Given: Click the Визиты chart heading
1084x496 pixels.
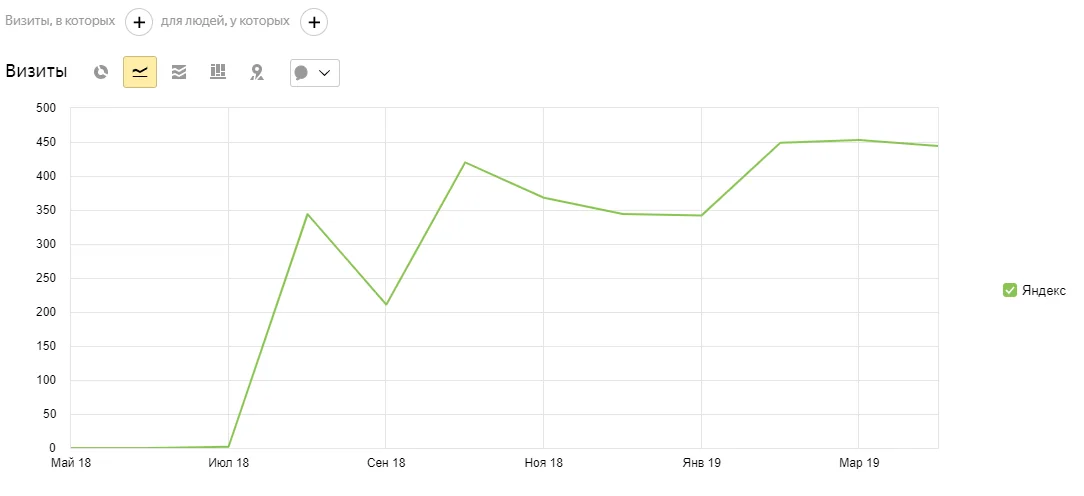Looking at the screenshot, I should (37, 71).
